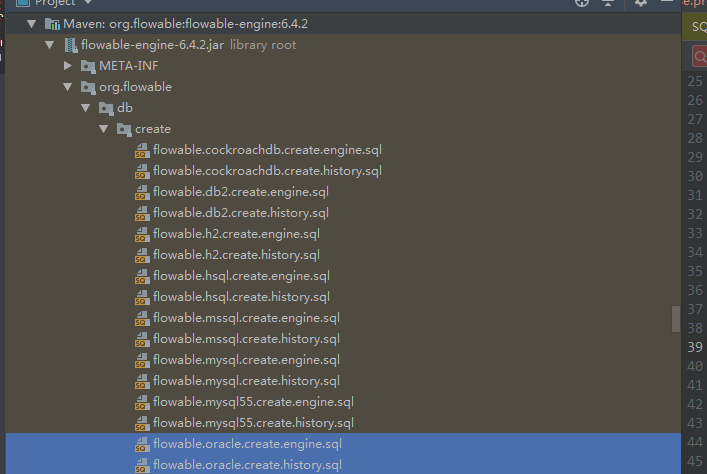Click the Project tree vertical scrollbar thumb
Image resolution: width=707 pixels, height=474 pixels.
[x=675, y=319]
